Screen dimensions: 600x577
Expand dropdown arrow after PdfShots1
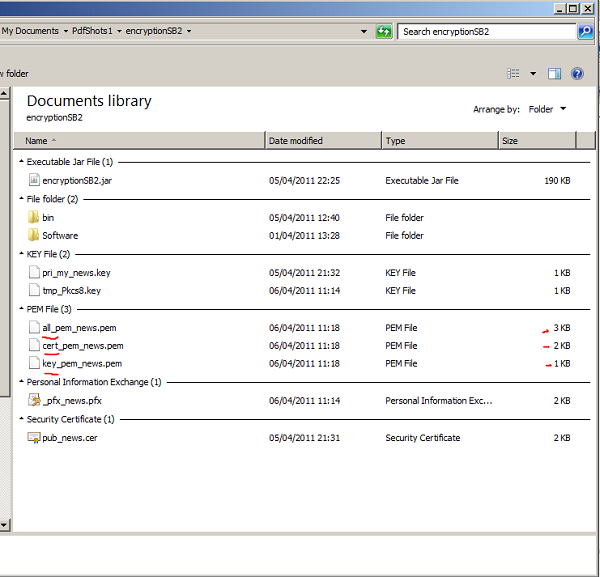119,31
